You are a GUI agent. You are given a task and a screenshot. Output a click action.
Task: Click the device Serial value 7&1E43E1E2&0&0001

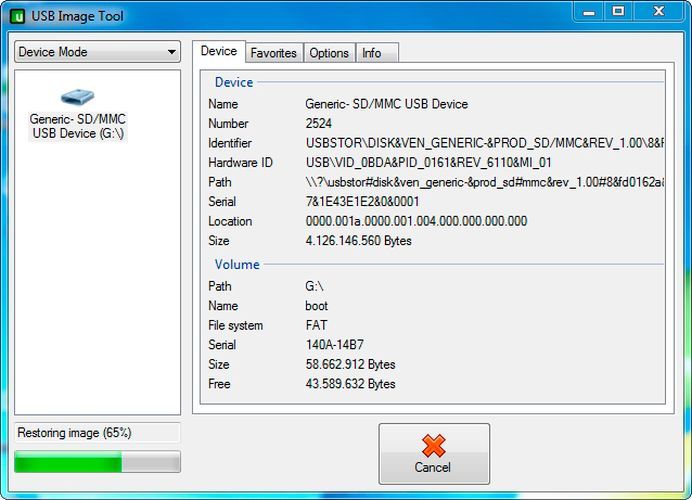point(362,202)
